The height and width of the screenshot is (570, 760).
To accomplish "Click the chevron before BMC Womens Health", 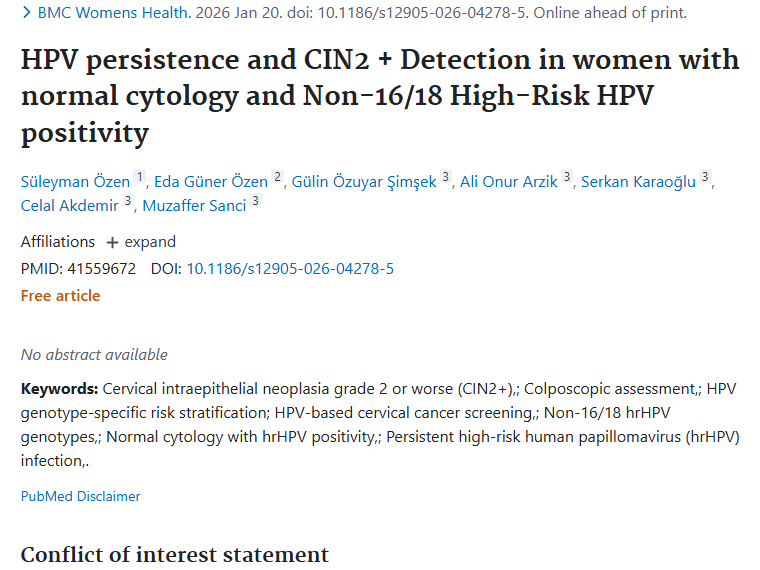I will tap(27, 14).
